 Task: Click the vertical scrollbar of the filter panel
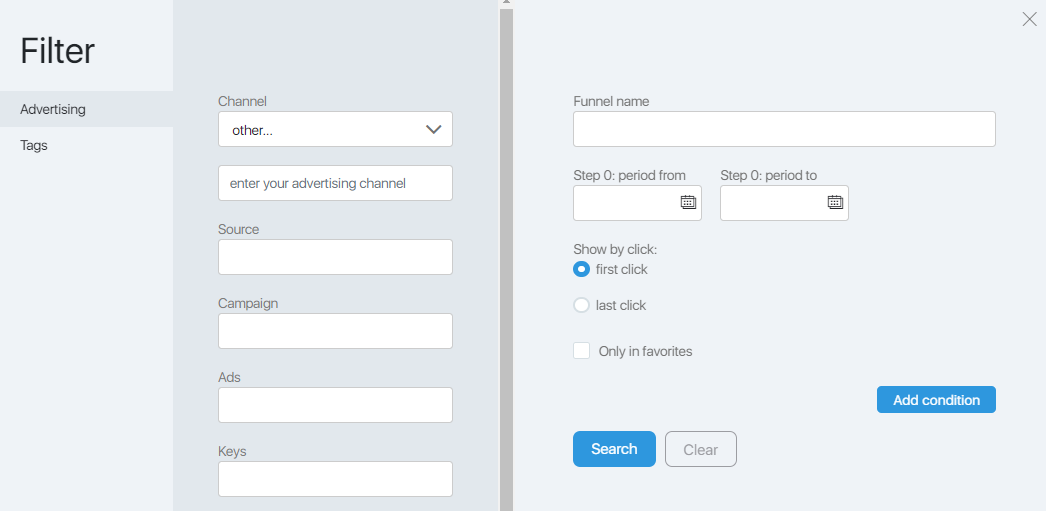click(x=506, y=260)
